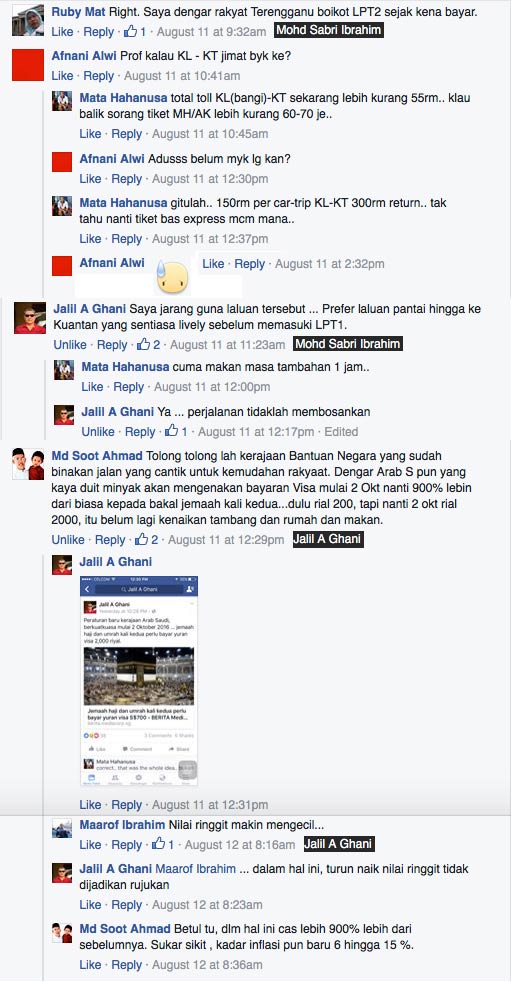Click the thumbs-up icon on Ruby Mat's comment

click(131, 31)
